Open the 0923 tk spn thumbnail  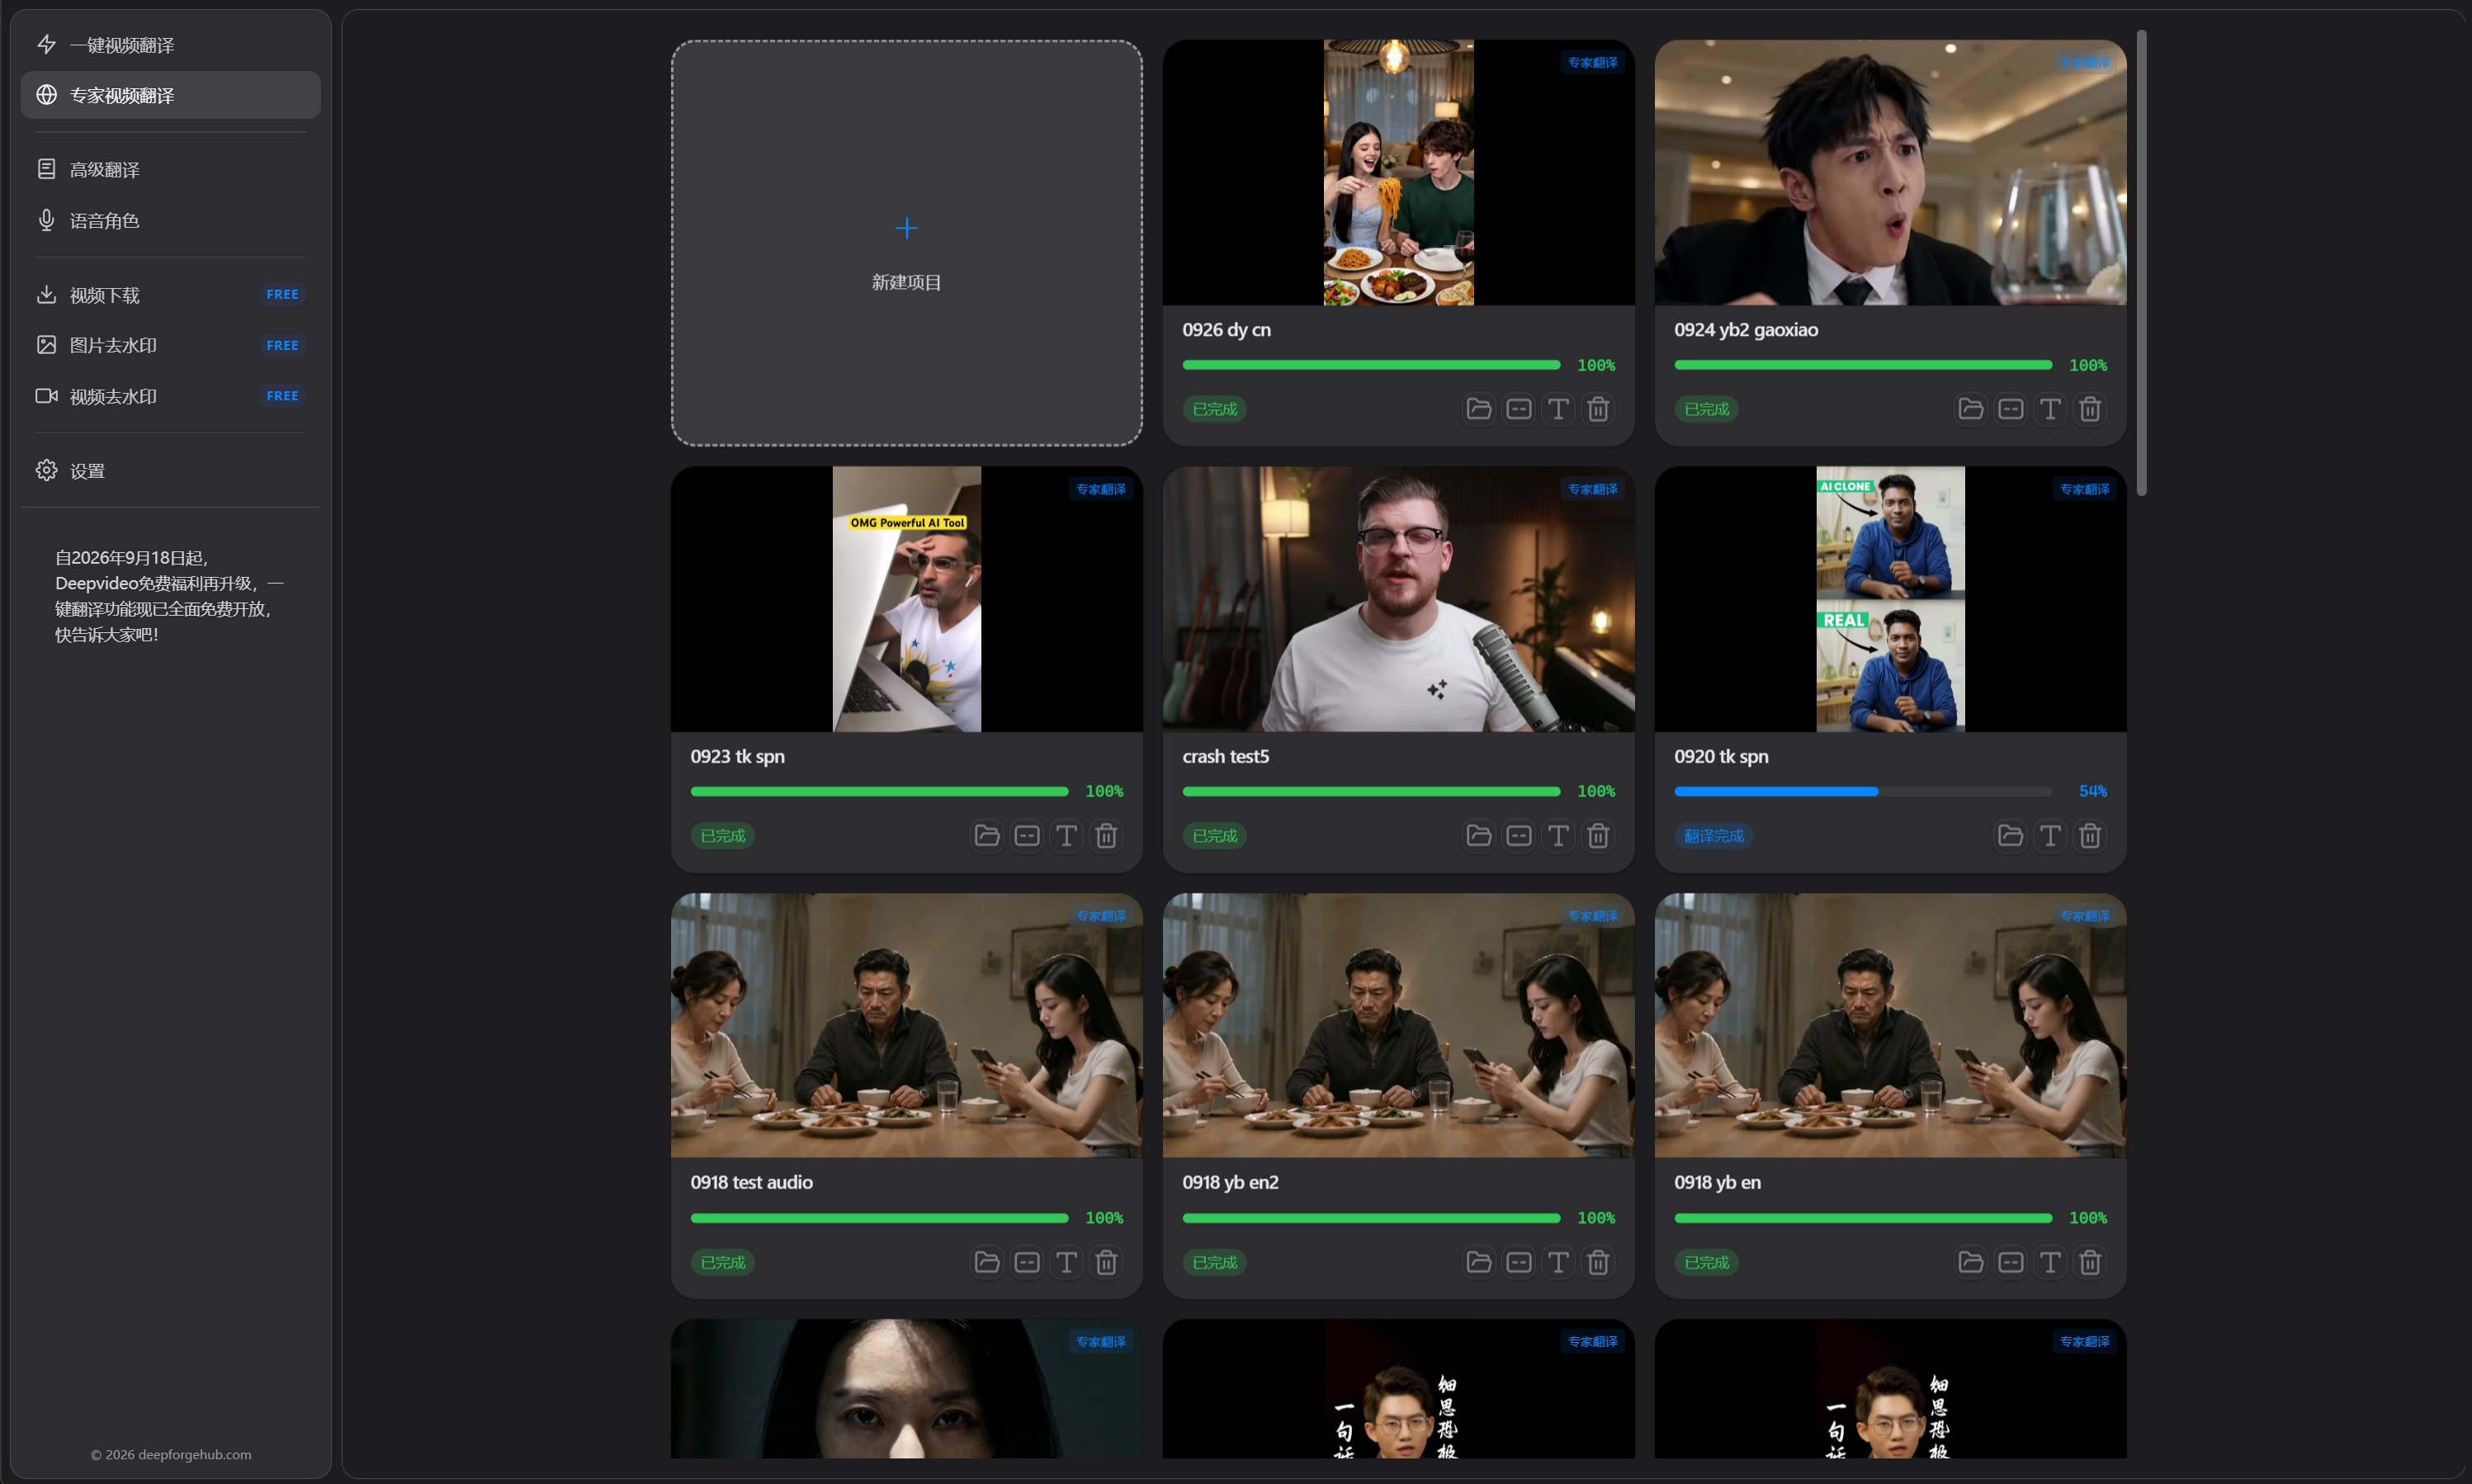pos(906,599)
